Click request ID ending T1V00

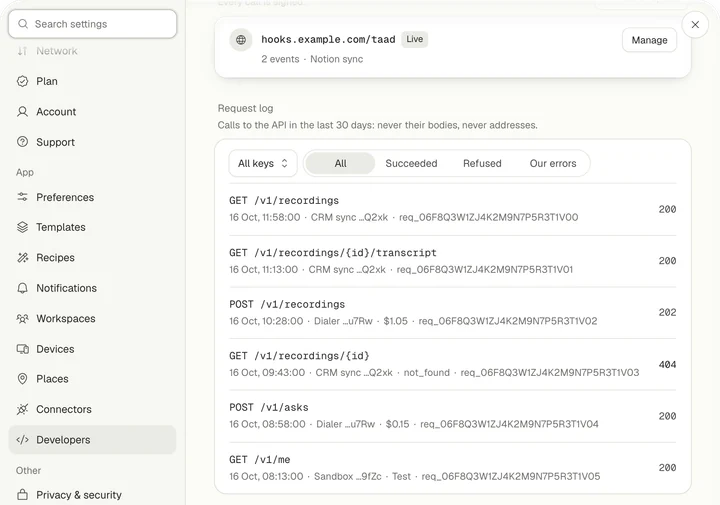488,217
